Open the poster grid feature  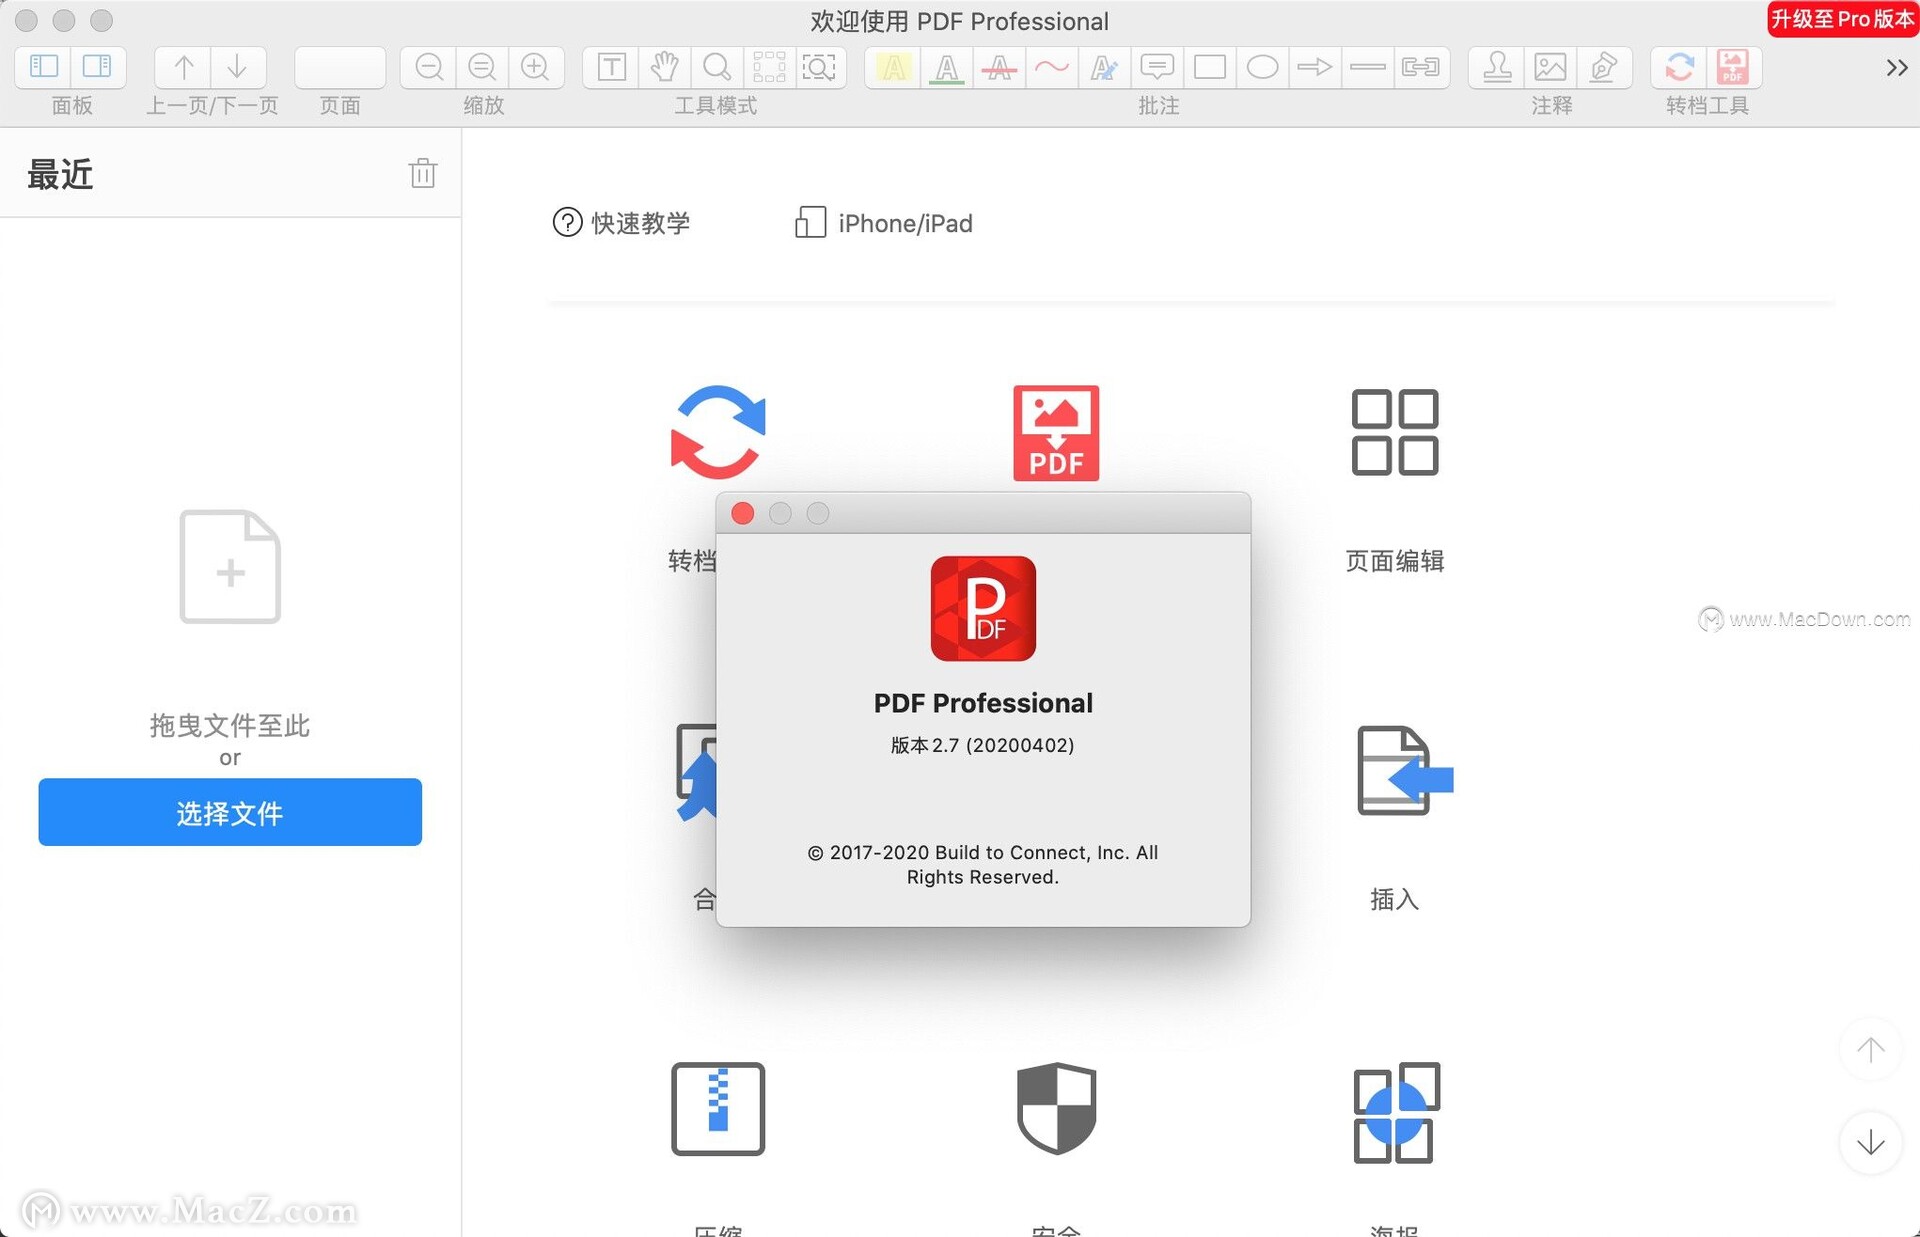(1396, 1112)
